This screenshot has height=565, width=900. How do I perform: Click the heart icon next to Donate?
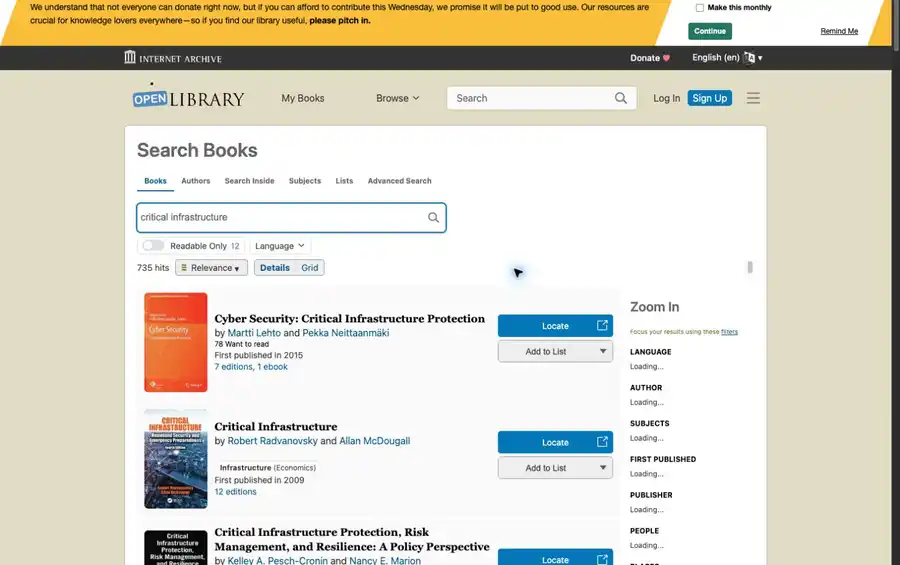point(666,58)
